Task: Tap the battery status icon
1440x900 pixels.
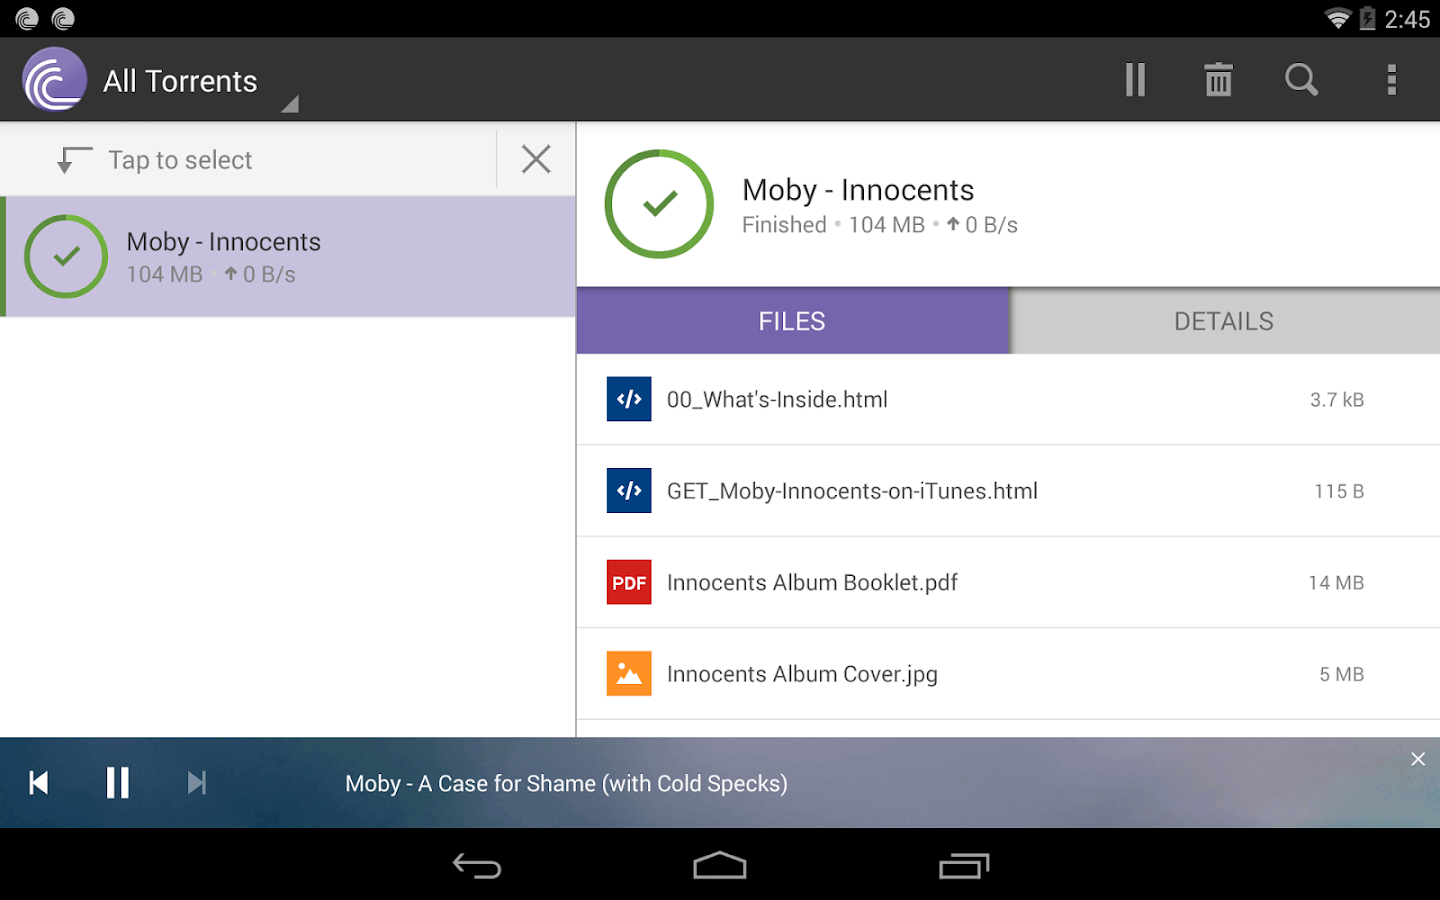Action: [1367, 19]
